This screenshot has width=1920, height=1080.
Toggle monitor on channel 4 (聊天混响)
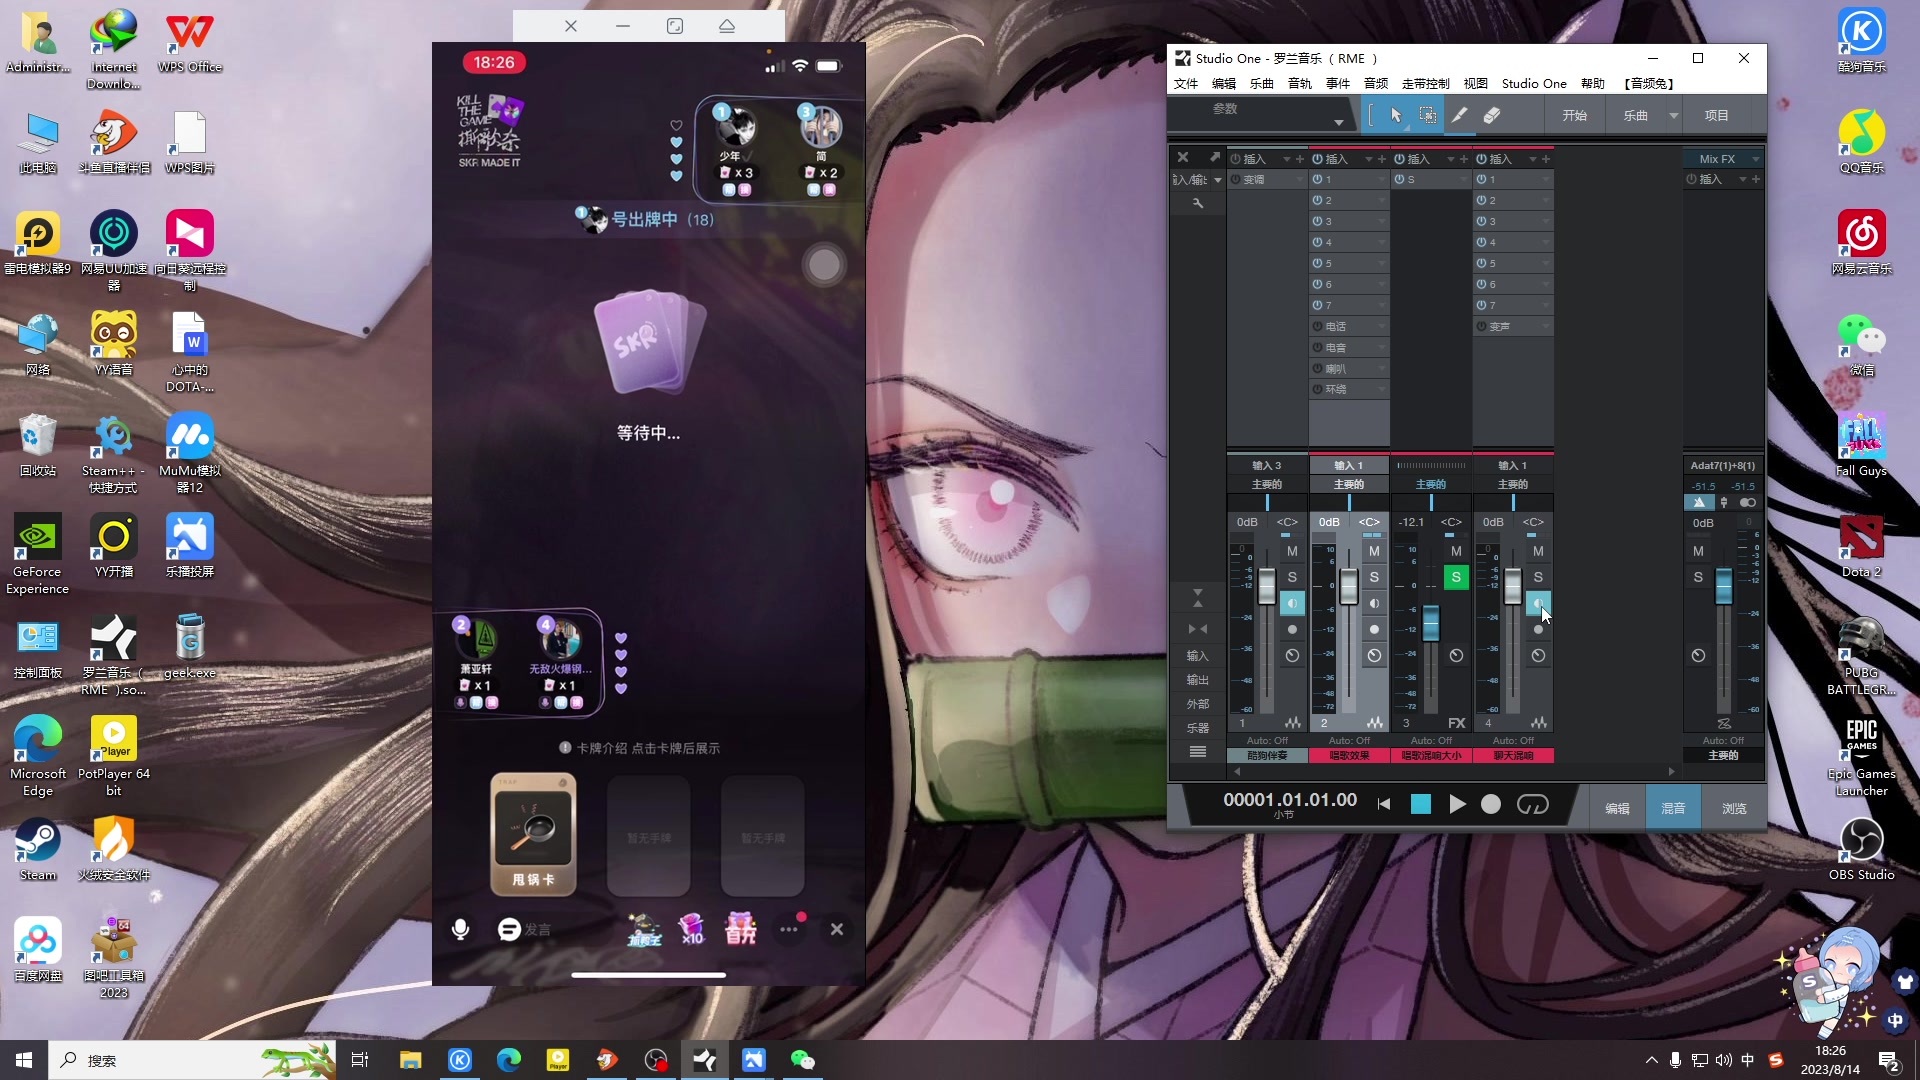pyautogui.click(x=1539, y=603)
